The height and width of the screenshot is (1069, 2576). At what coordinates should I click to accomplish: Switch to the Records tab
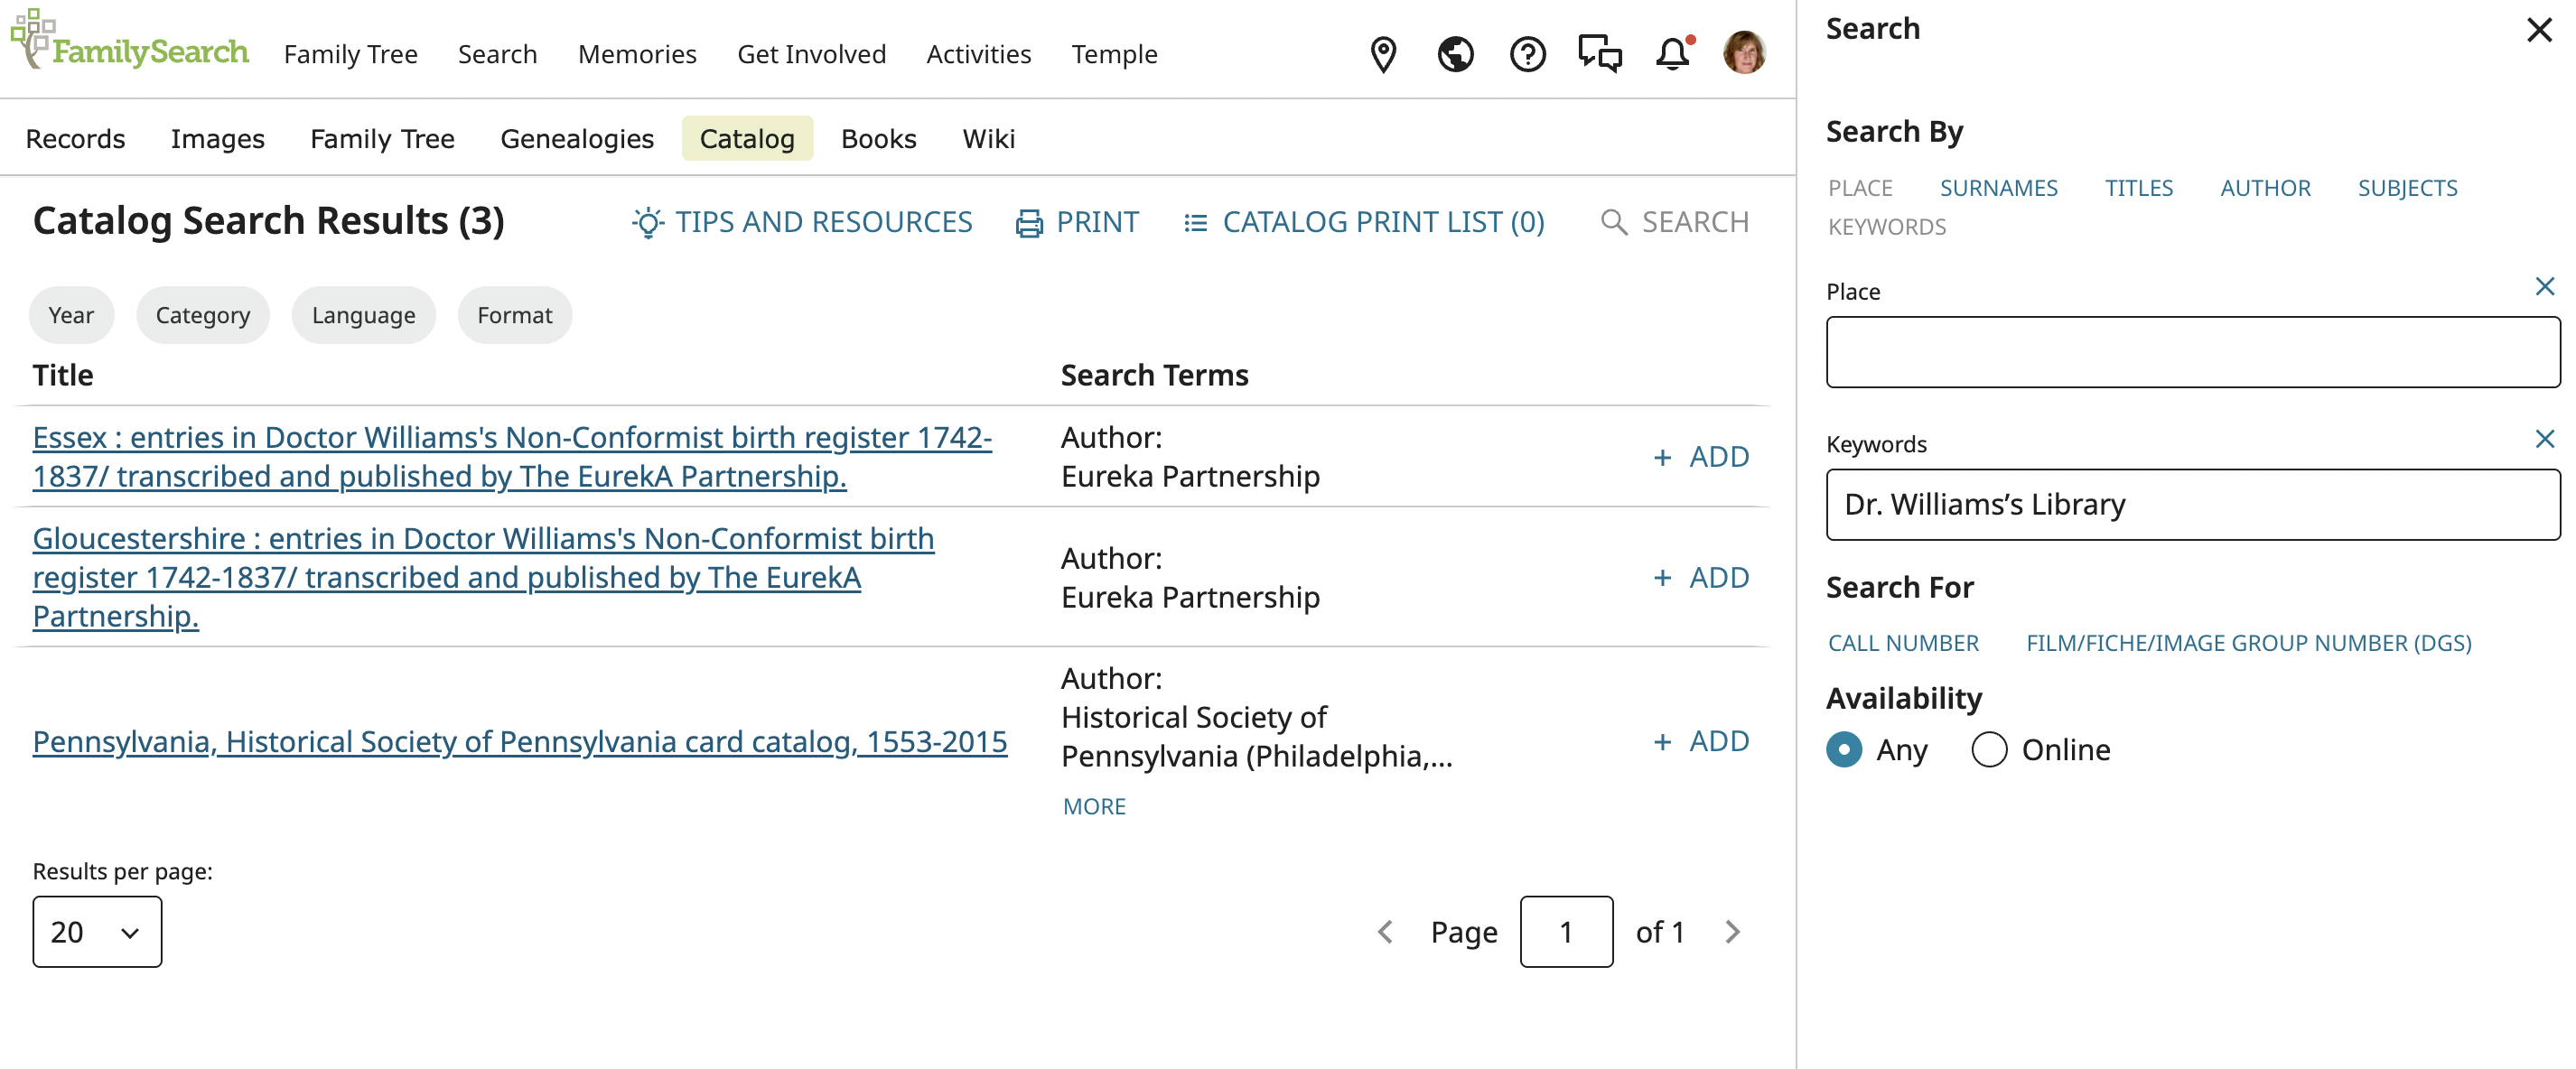[x=75, y=139]
